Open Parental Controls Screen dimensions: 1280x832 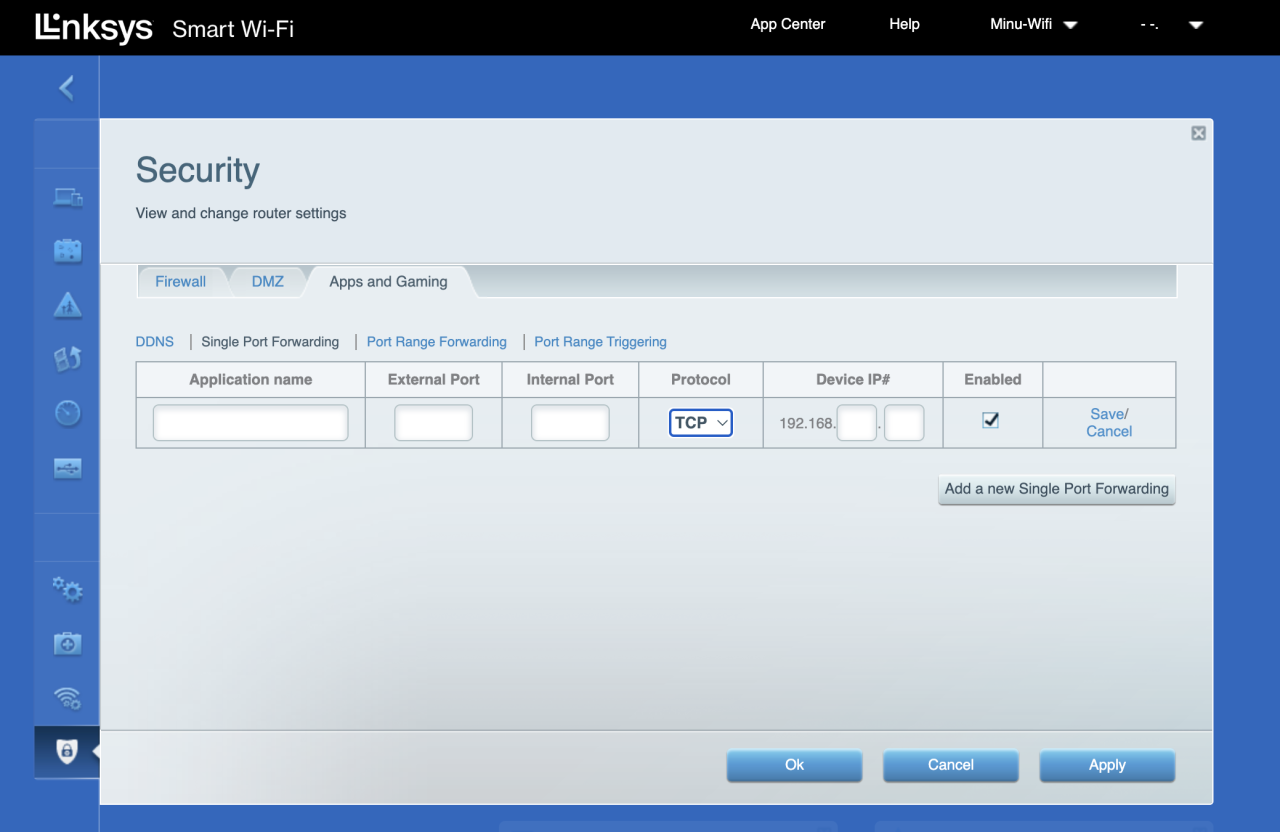tap(66, 304)
